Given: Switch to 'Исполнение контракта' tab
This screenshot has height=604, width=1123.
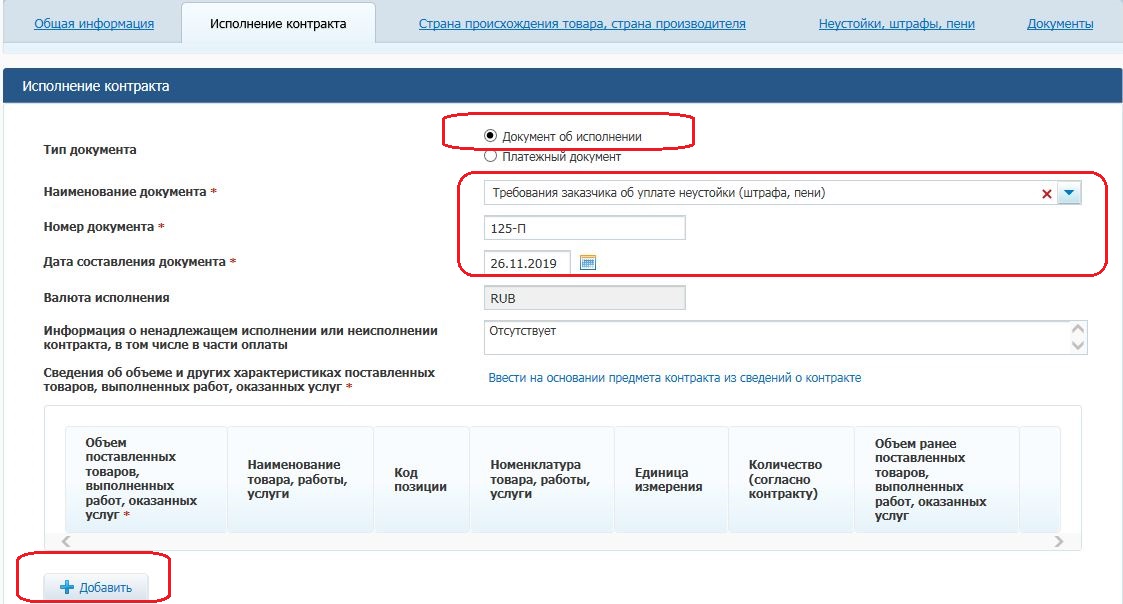Looking at the screenshot, I should click(278, 23).
